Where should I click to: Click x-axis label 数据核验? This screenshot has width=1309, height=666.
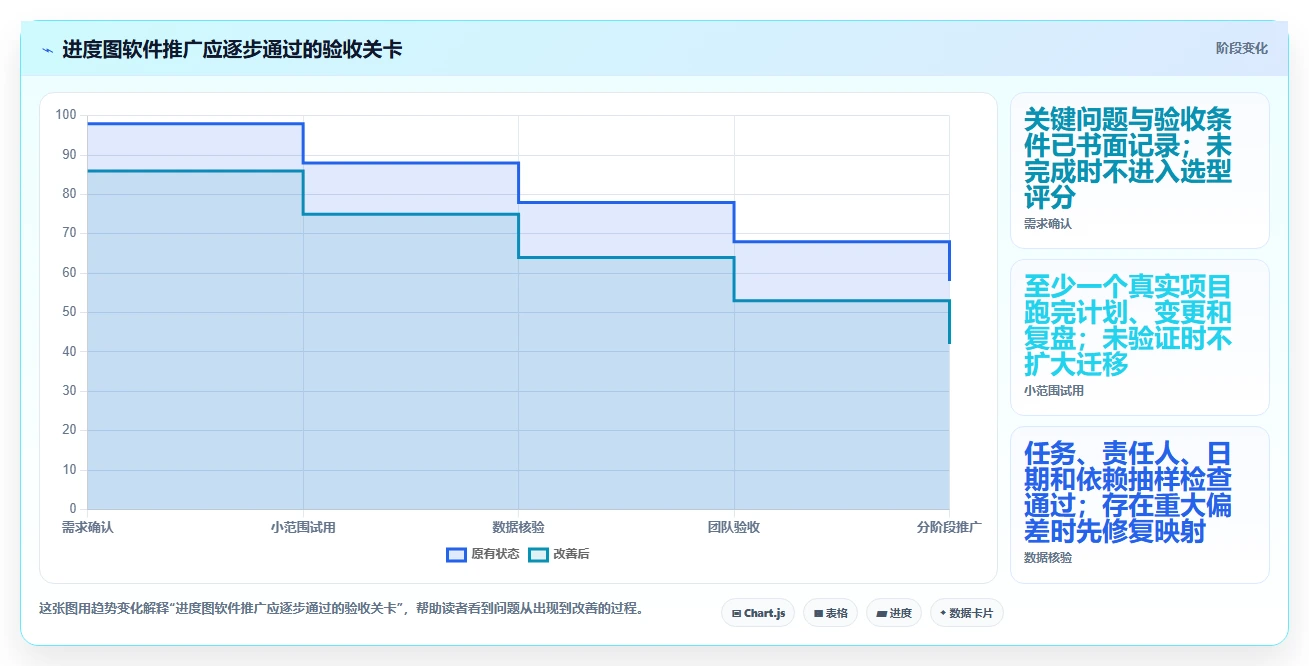[518, 527]
